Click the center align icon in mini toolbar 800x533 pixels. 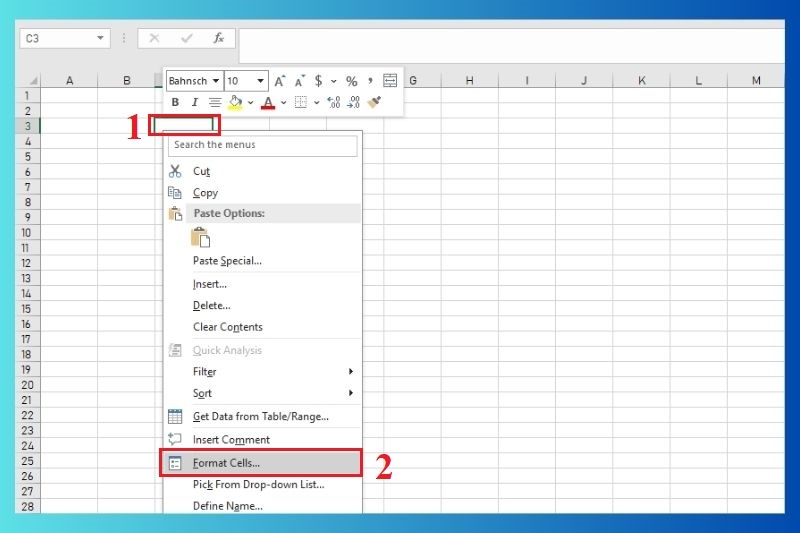click(215, 102)
